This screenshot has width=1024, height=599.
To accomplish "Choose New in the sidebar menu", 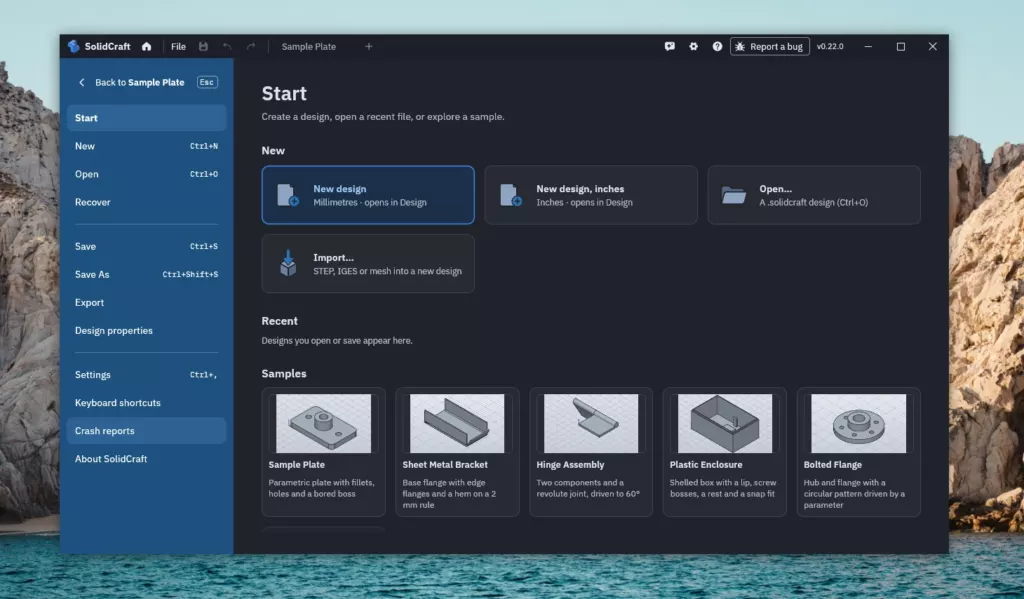I will click(146, 146).
